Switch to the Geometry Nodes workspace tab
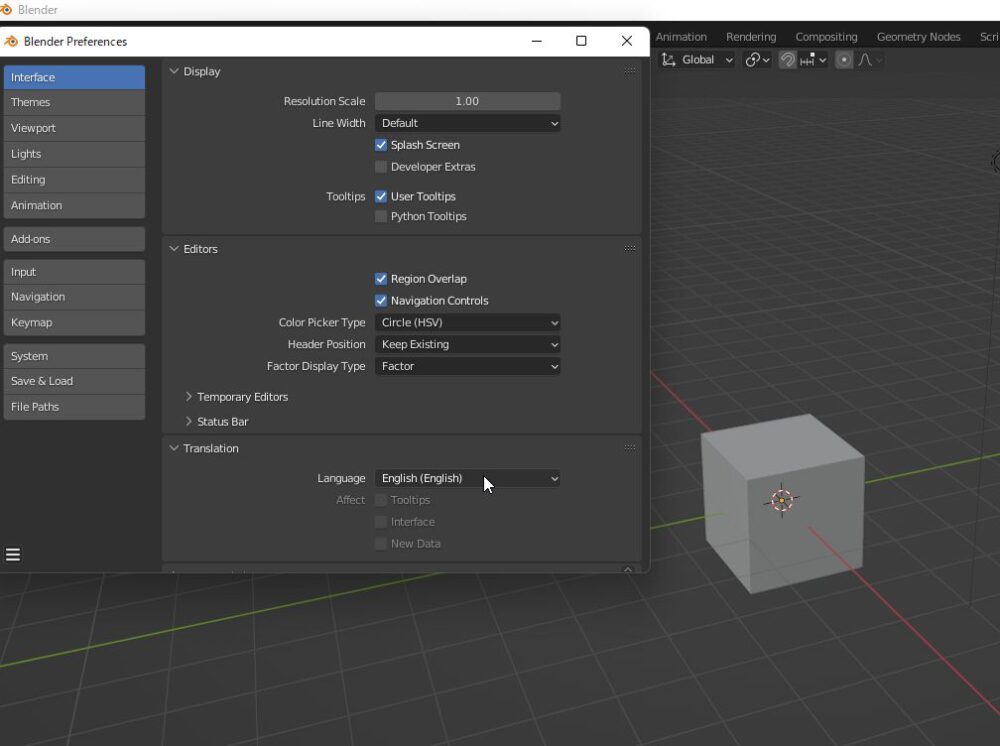The width and height of the screenshot is (1000, 746). tap(918, 37)
